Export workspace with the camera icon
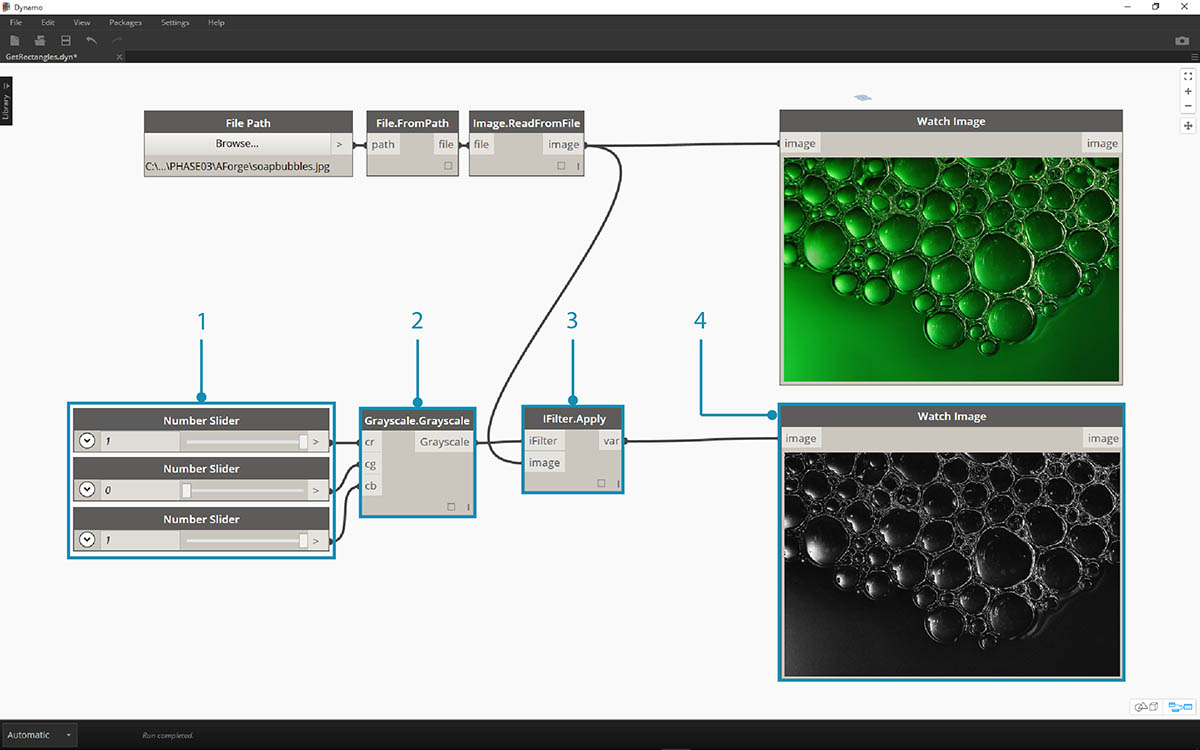 pos(1182,41)
